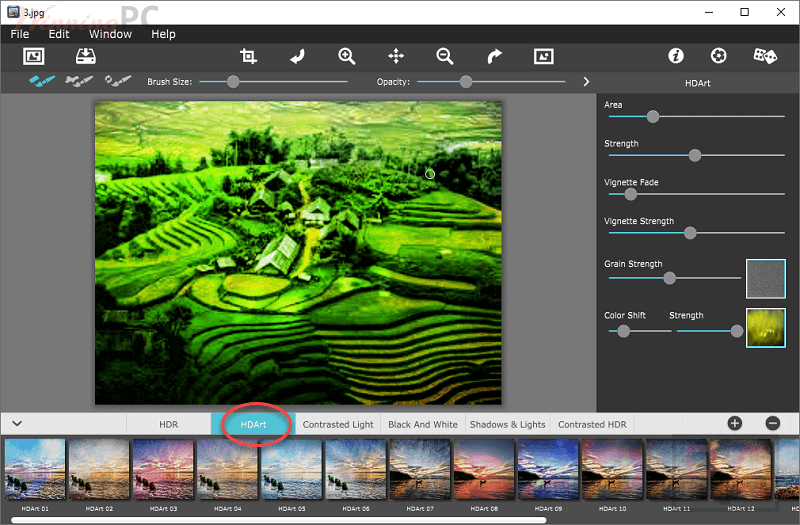Open the Edit menu

(59, 34)
